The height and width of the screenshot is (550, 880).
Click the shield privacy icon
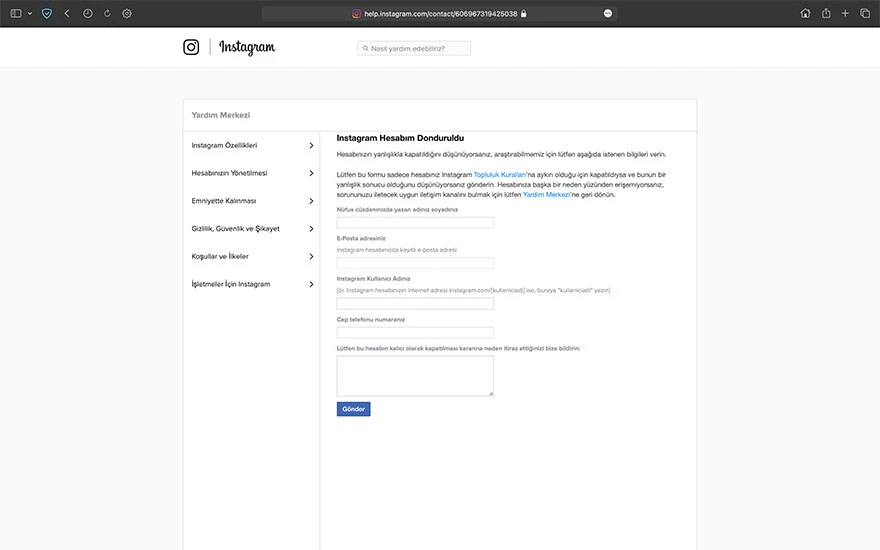[47, 13]
